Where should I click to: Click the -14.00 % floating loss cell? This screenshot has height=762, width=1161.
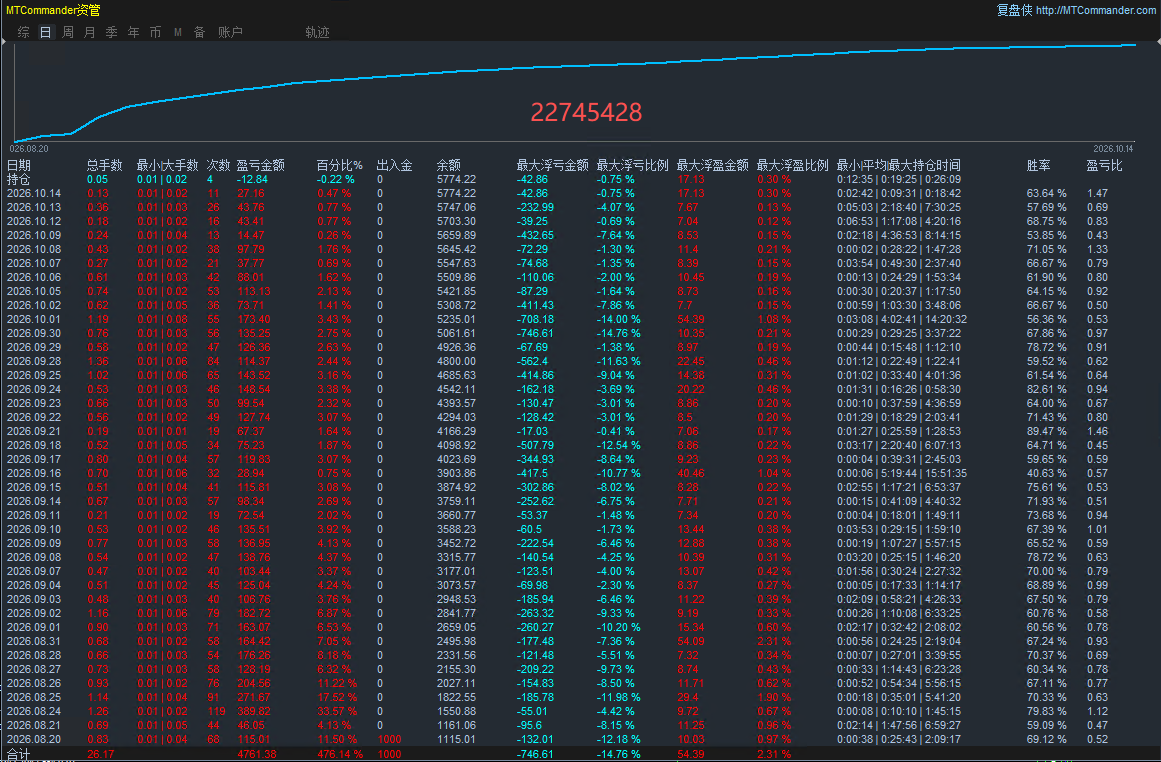tap(618, 319)
